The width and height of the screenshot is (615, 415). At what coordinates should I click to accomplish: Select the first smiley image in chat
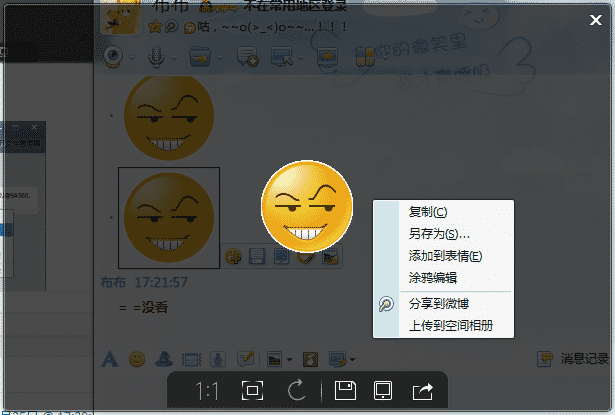(169, 118)
